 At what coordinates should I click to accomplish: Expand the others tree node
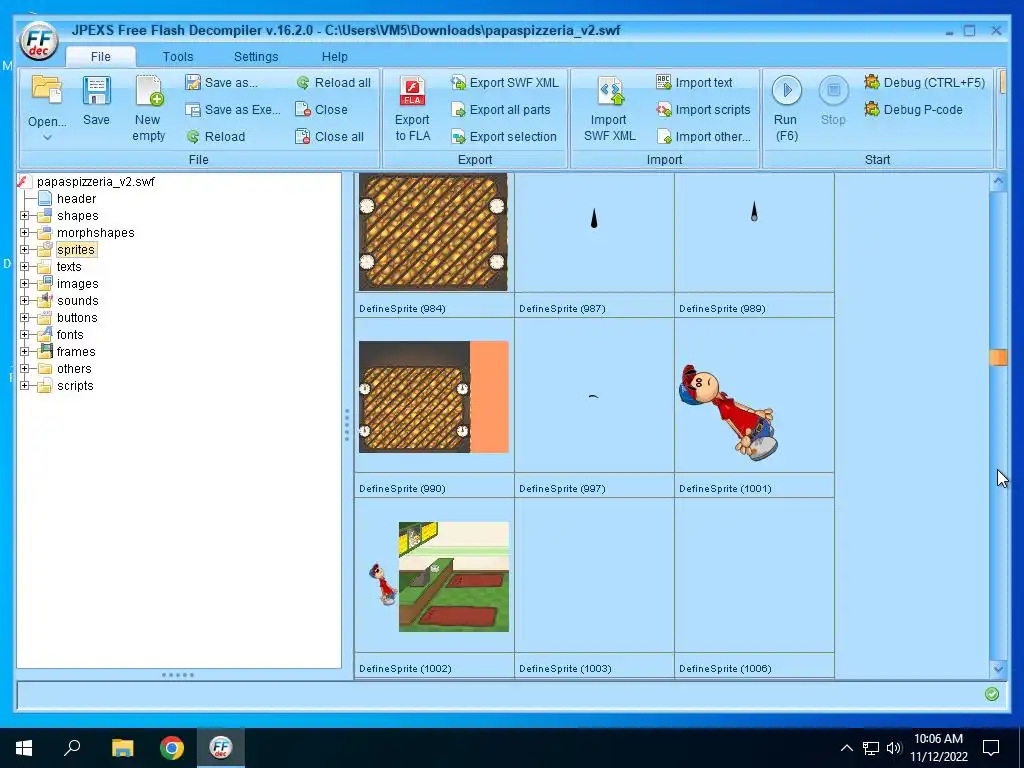[x=24, y=368]
